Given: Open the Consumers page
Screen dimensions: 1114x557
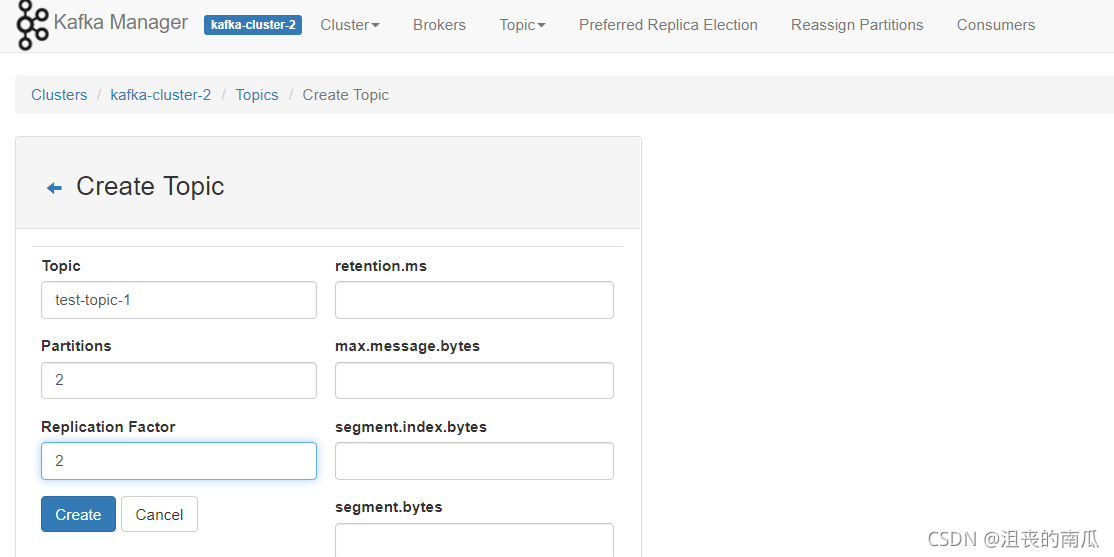Looking at the screenshot, I should click(995, 25).
